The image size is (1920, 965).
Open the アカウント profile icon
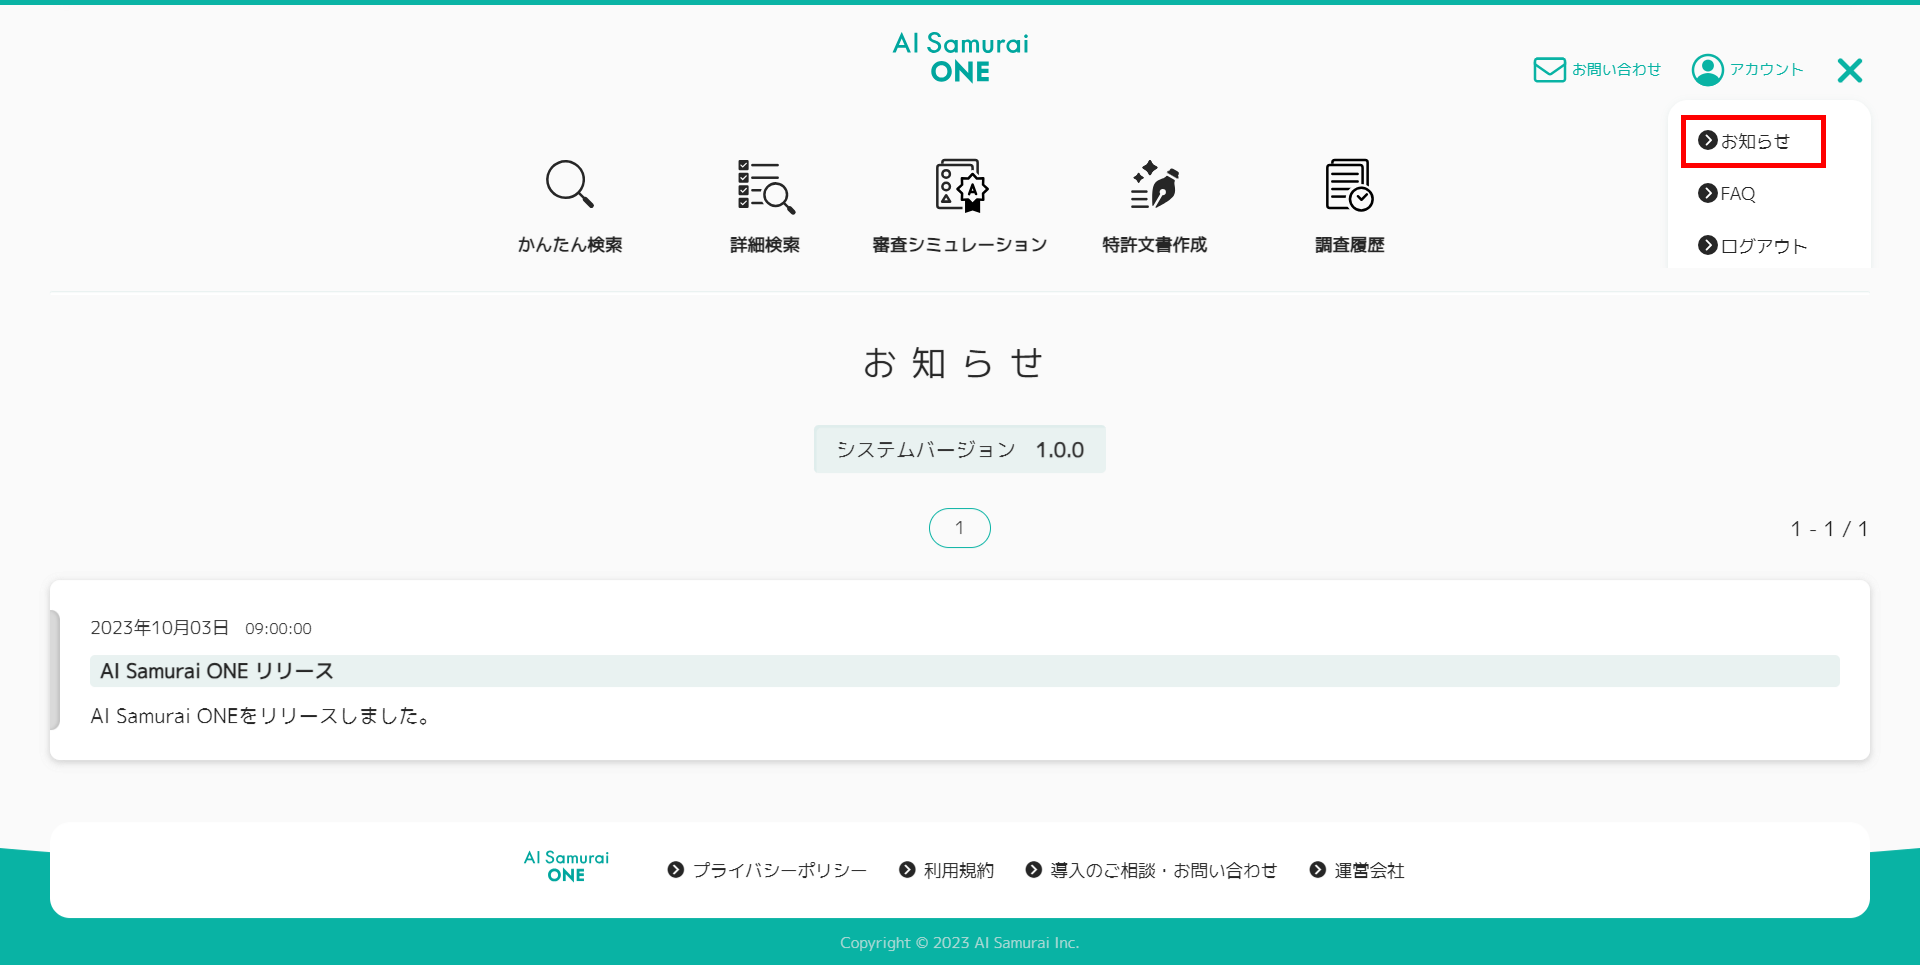coord(1709,69)
